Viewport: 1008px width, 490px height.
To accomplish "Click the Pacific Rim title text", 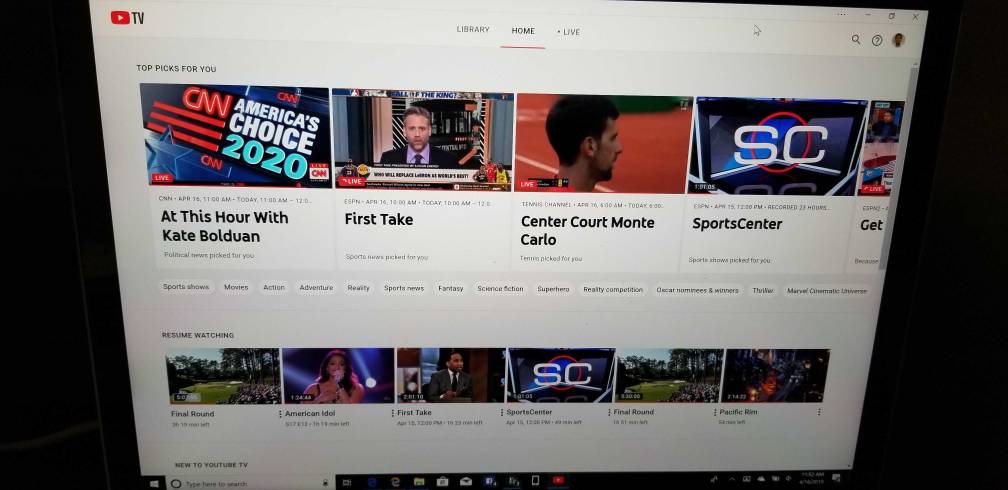I will point(739,412).
